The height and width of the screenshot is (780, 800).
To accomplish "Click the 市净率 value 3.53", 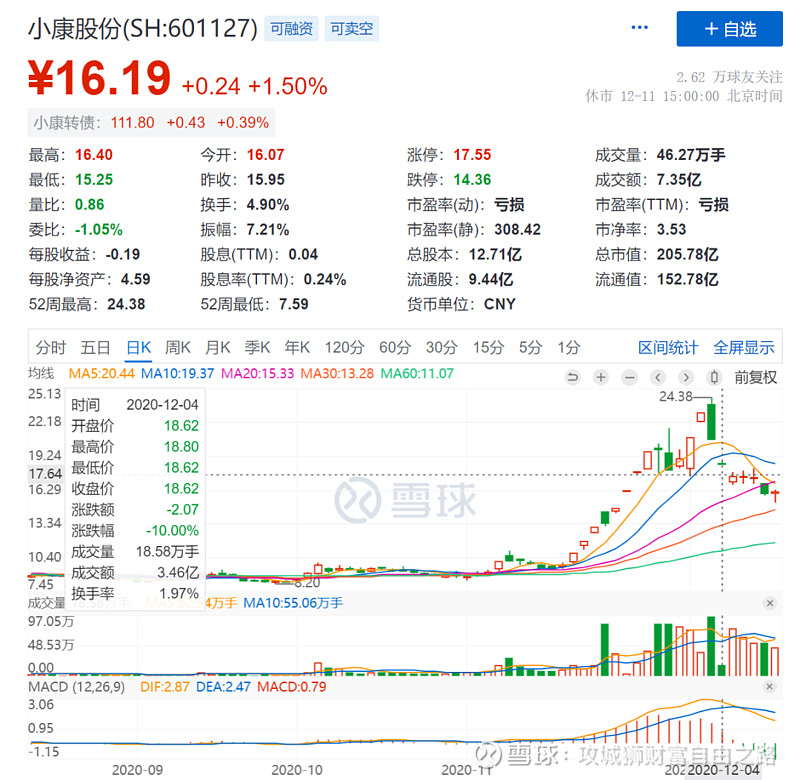I will (x=671, y=230).
